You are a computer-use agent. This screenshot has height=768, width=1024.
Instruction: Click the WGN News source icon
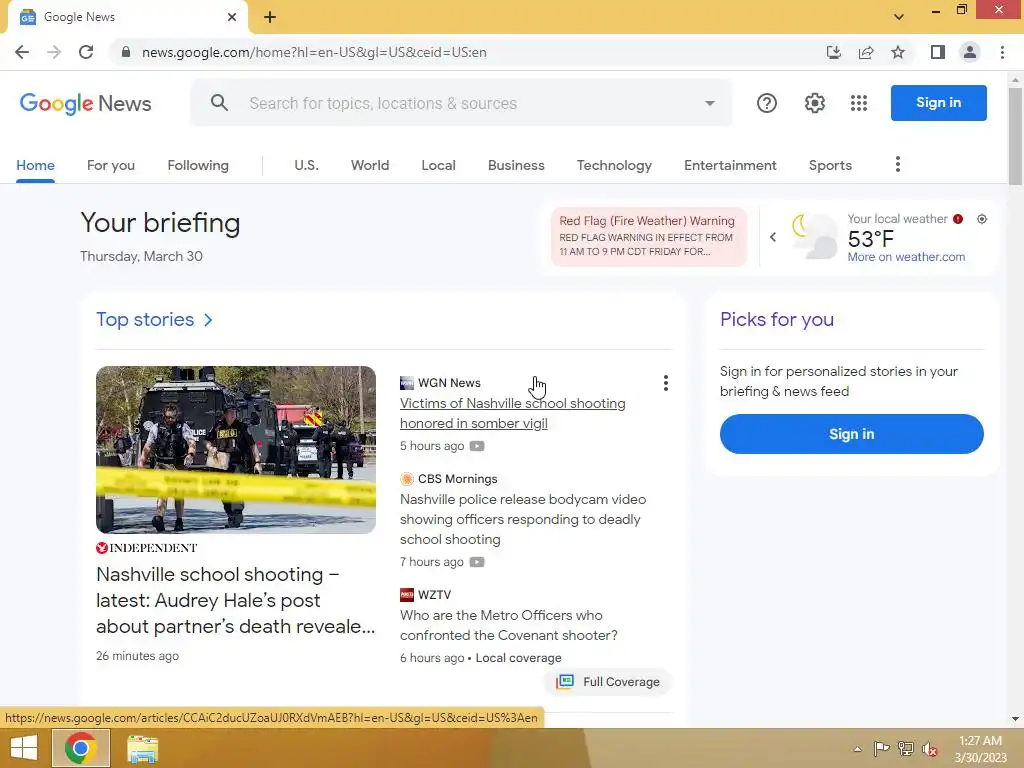[x=407, y=383]
